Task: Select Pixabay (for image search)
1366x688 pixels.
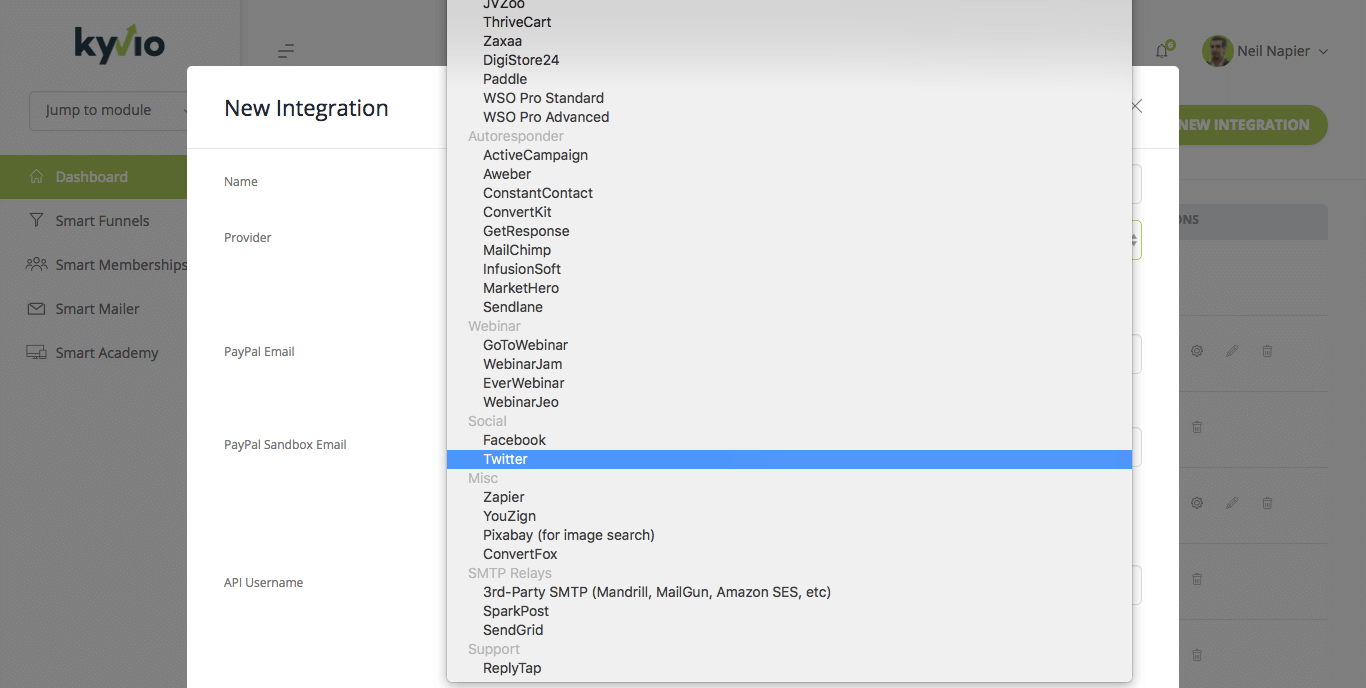Action: point(789,535)
